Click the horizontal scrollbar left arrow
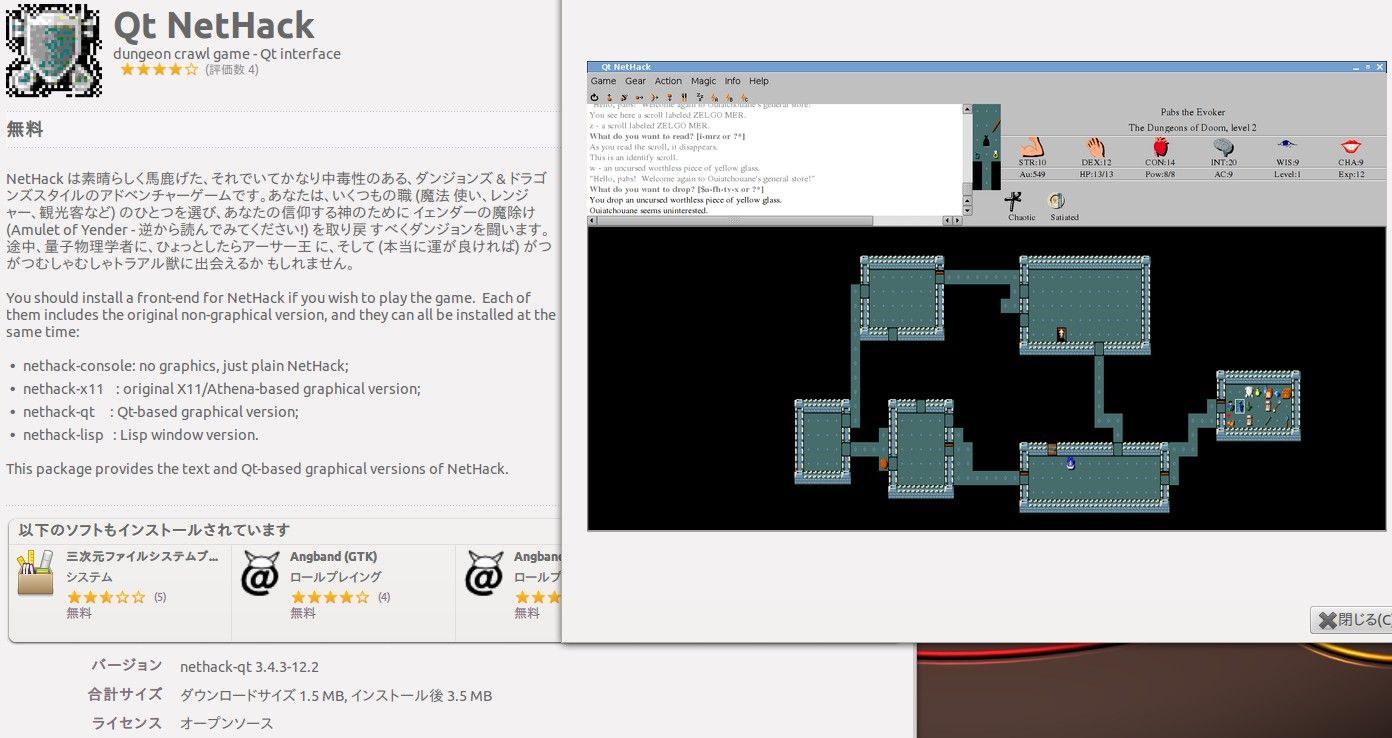 (x=592, y=220)
